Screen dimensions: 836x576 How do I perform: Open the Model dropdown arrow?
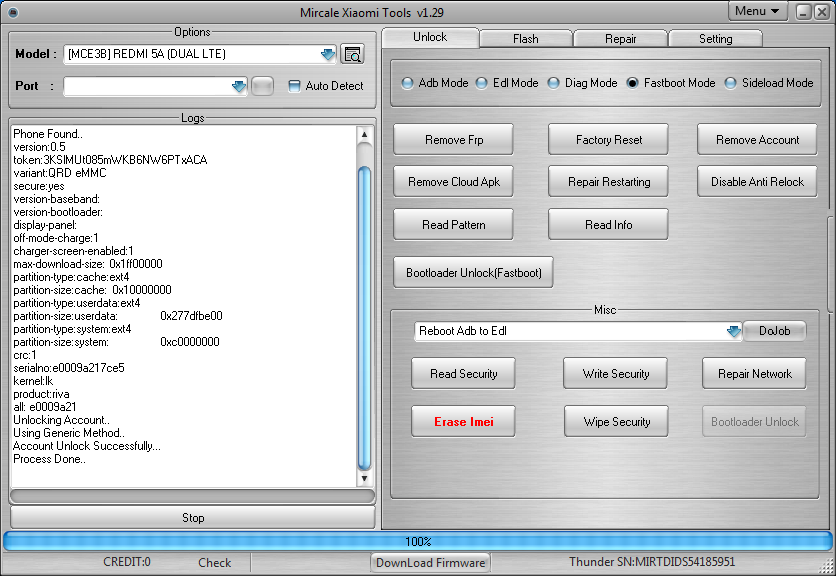click(x=328, y=54)
